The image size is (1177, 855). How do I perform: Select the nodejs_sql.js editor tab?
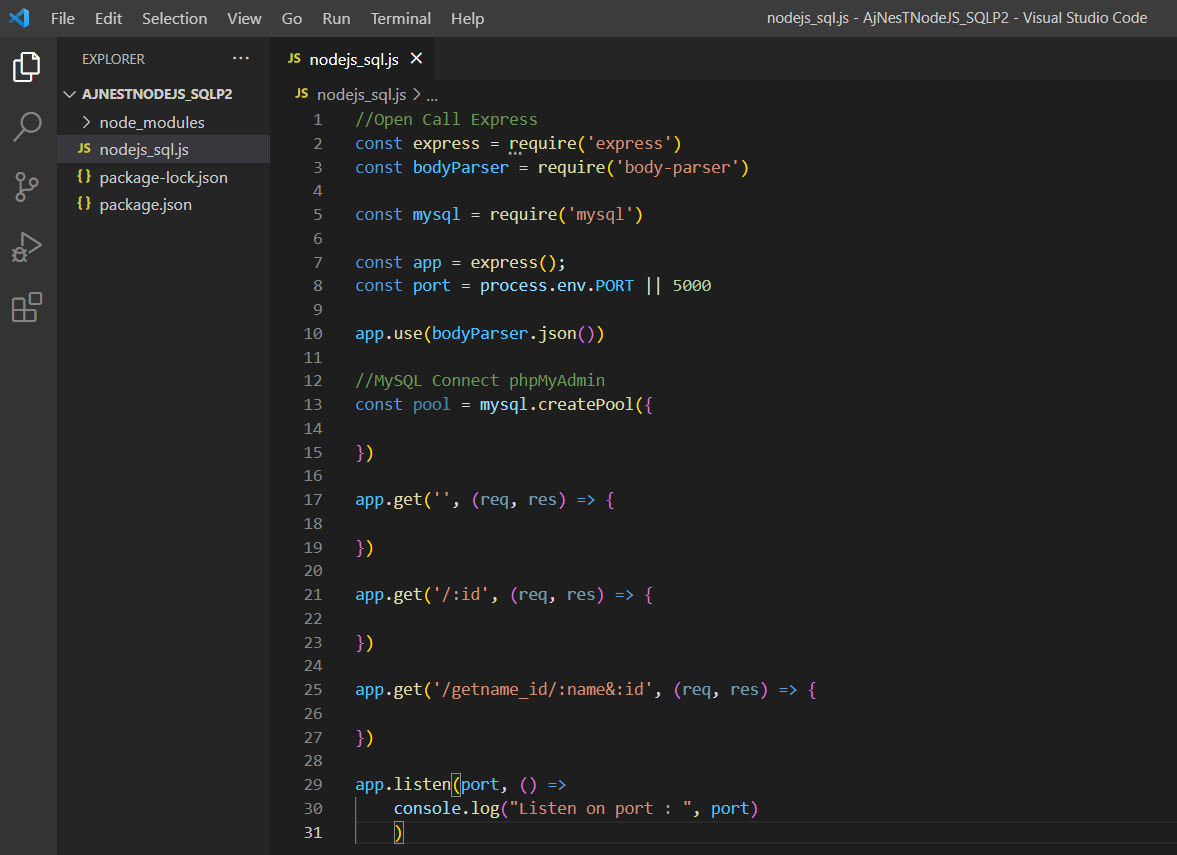coord(353,59)
